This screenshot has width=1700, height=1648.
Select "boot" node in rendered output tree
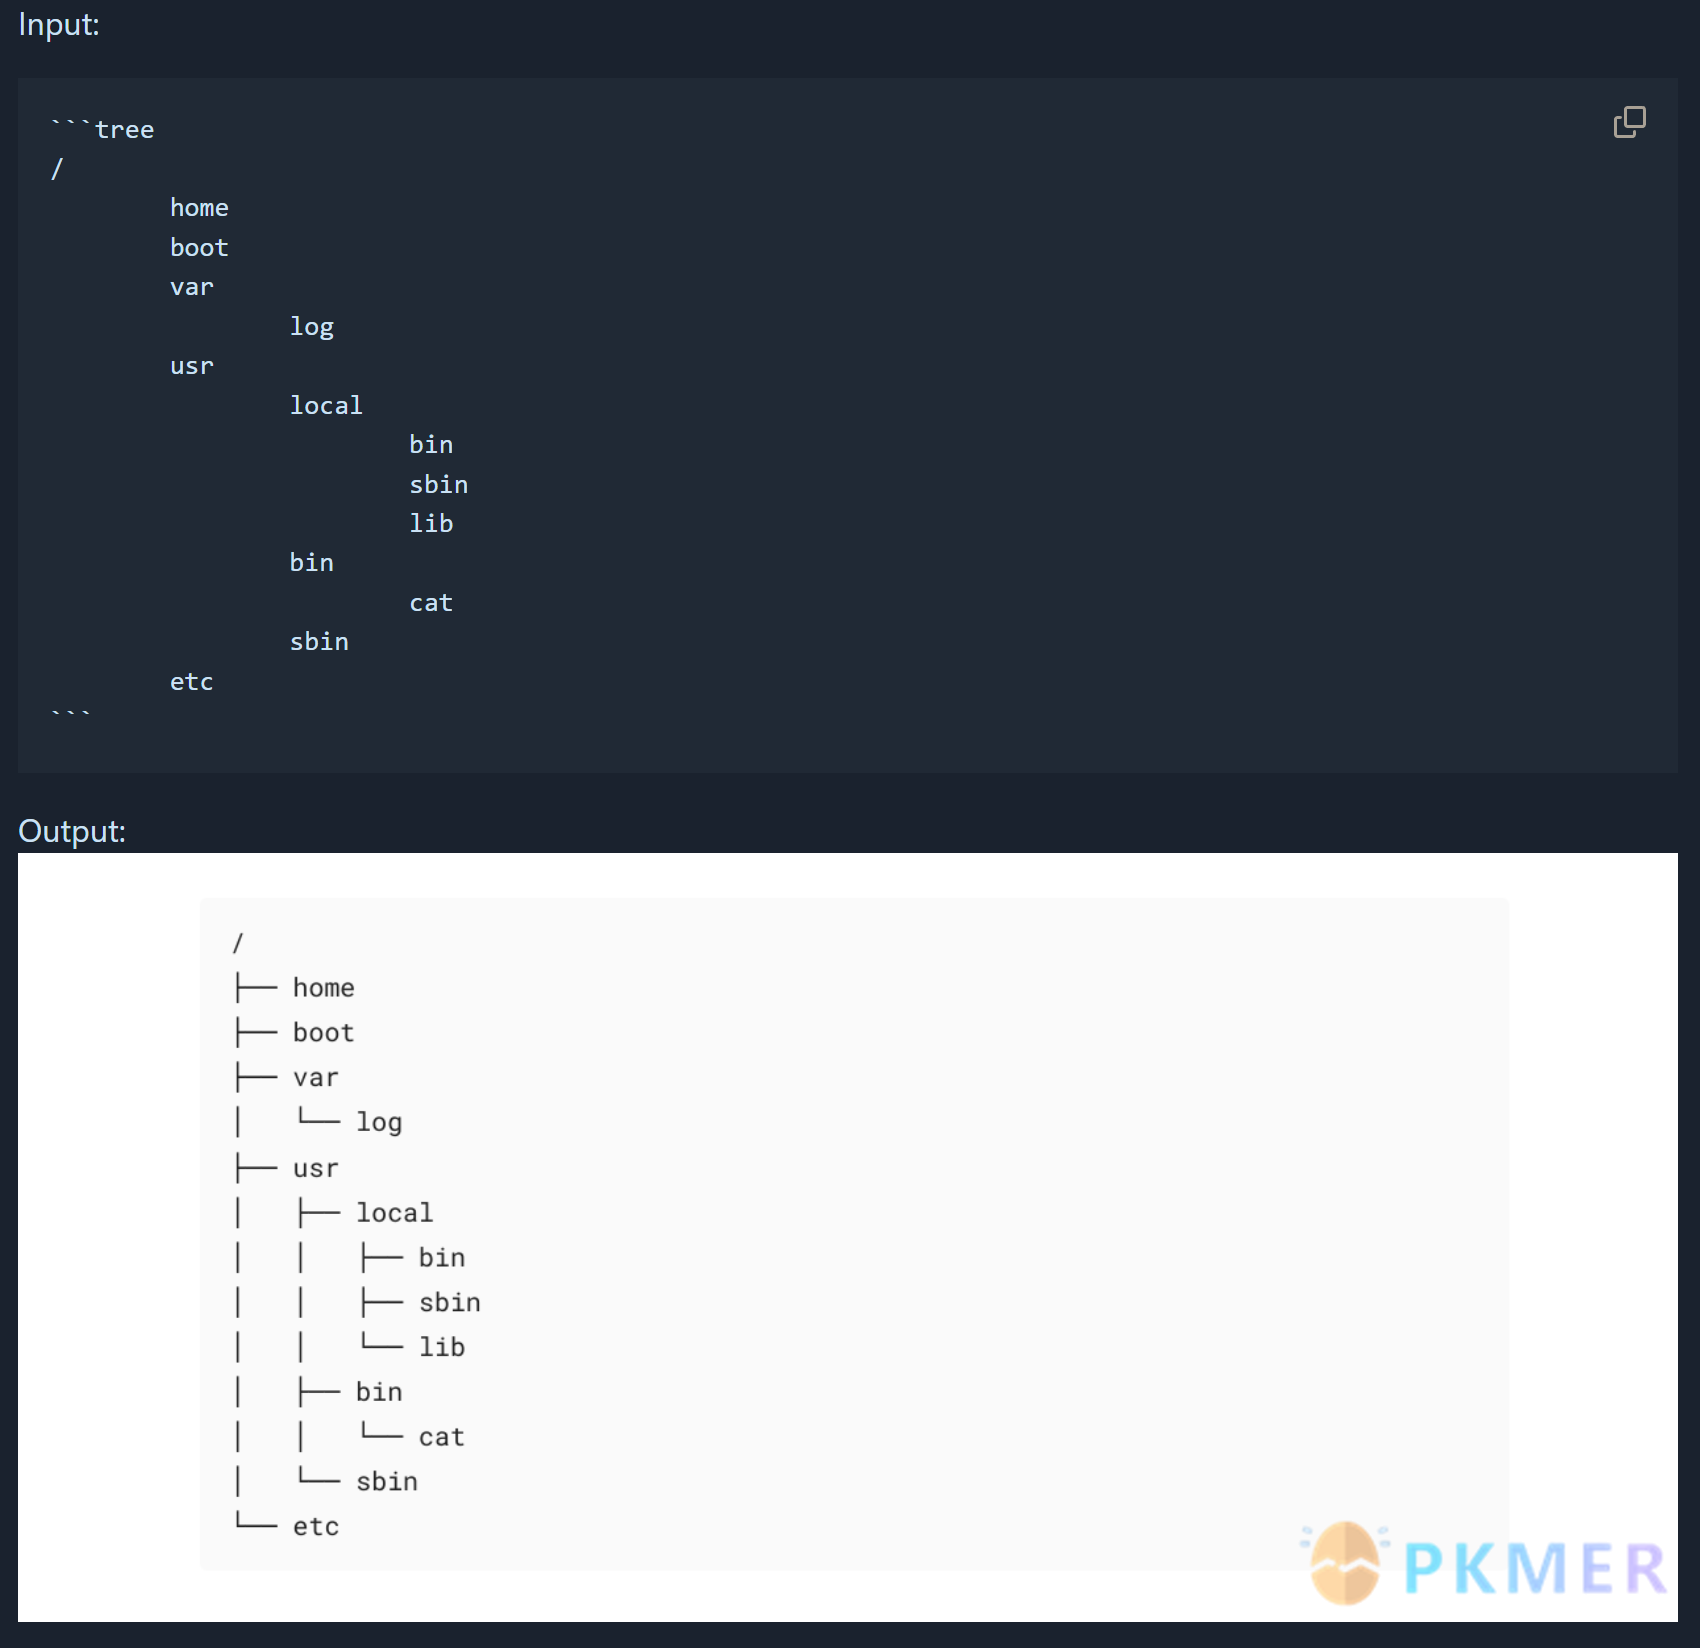point(324,1033)
